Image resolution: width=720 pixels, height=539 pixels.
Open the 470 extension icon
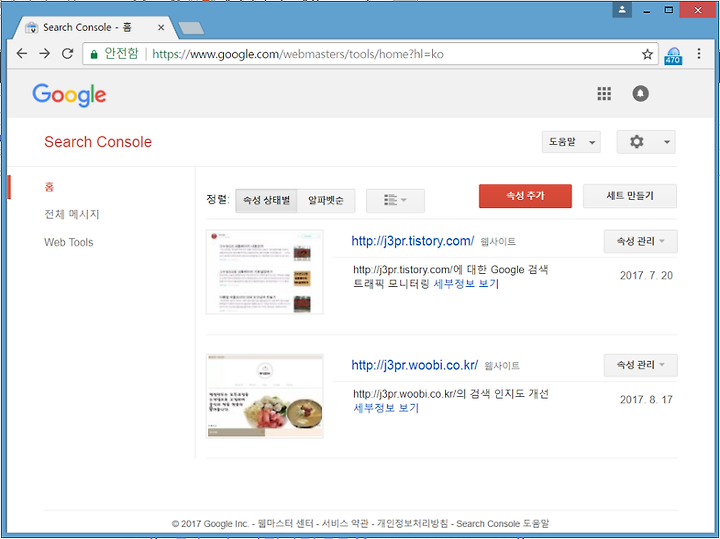click(x=673, y=55)
